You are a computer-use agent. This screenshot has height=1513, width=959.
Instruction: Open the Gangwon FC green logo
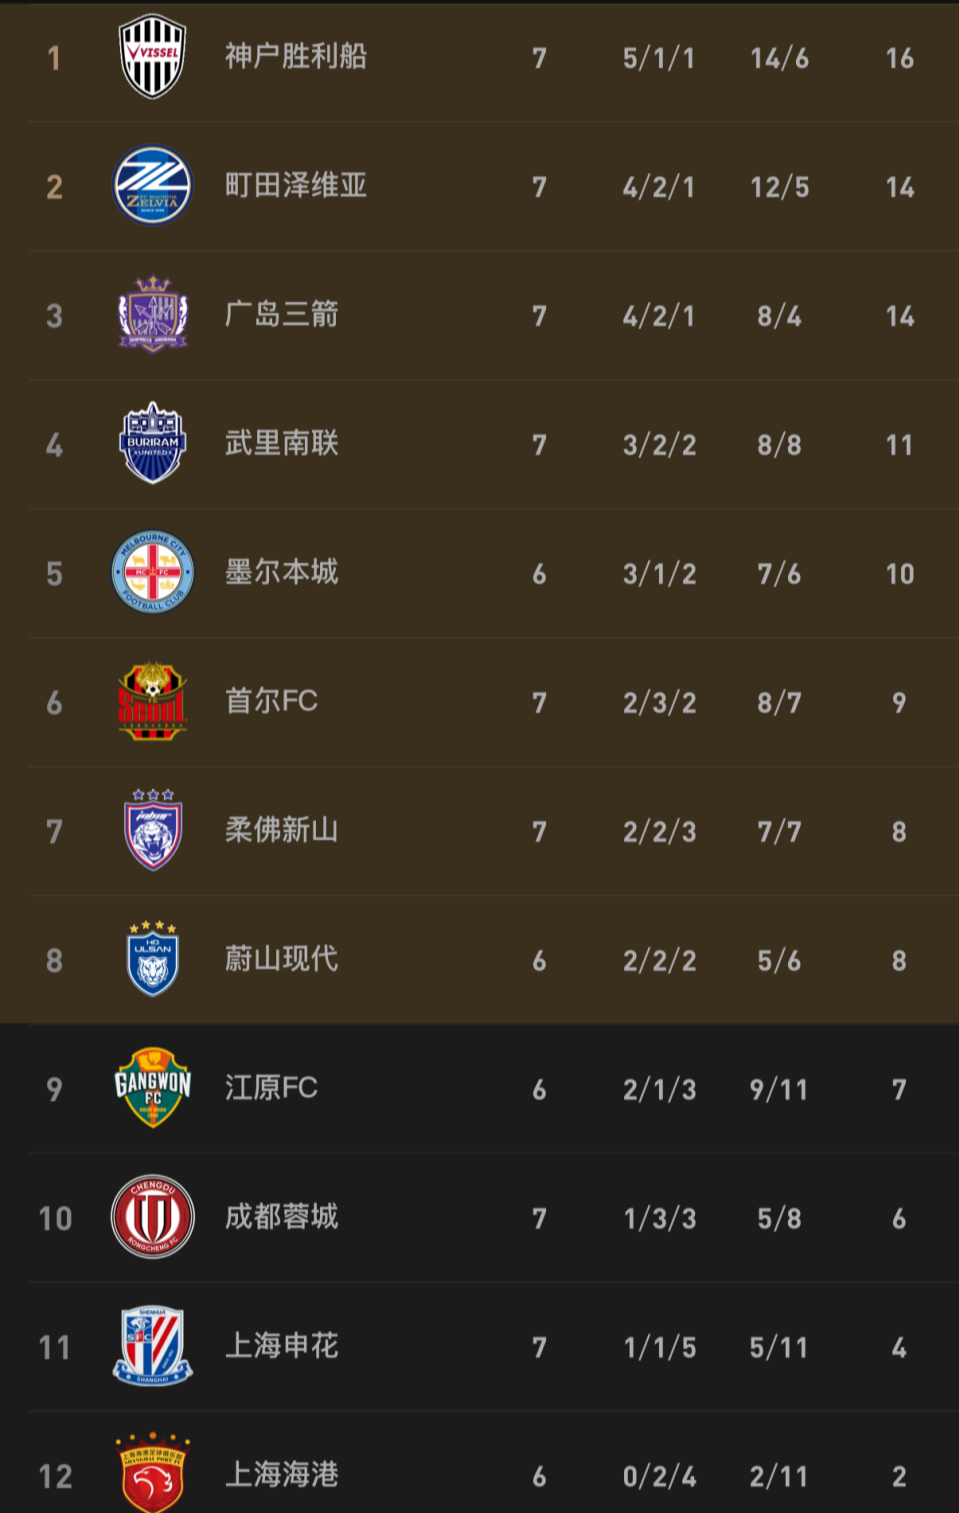click(152, 1088)
